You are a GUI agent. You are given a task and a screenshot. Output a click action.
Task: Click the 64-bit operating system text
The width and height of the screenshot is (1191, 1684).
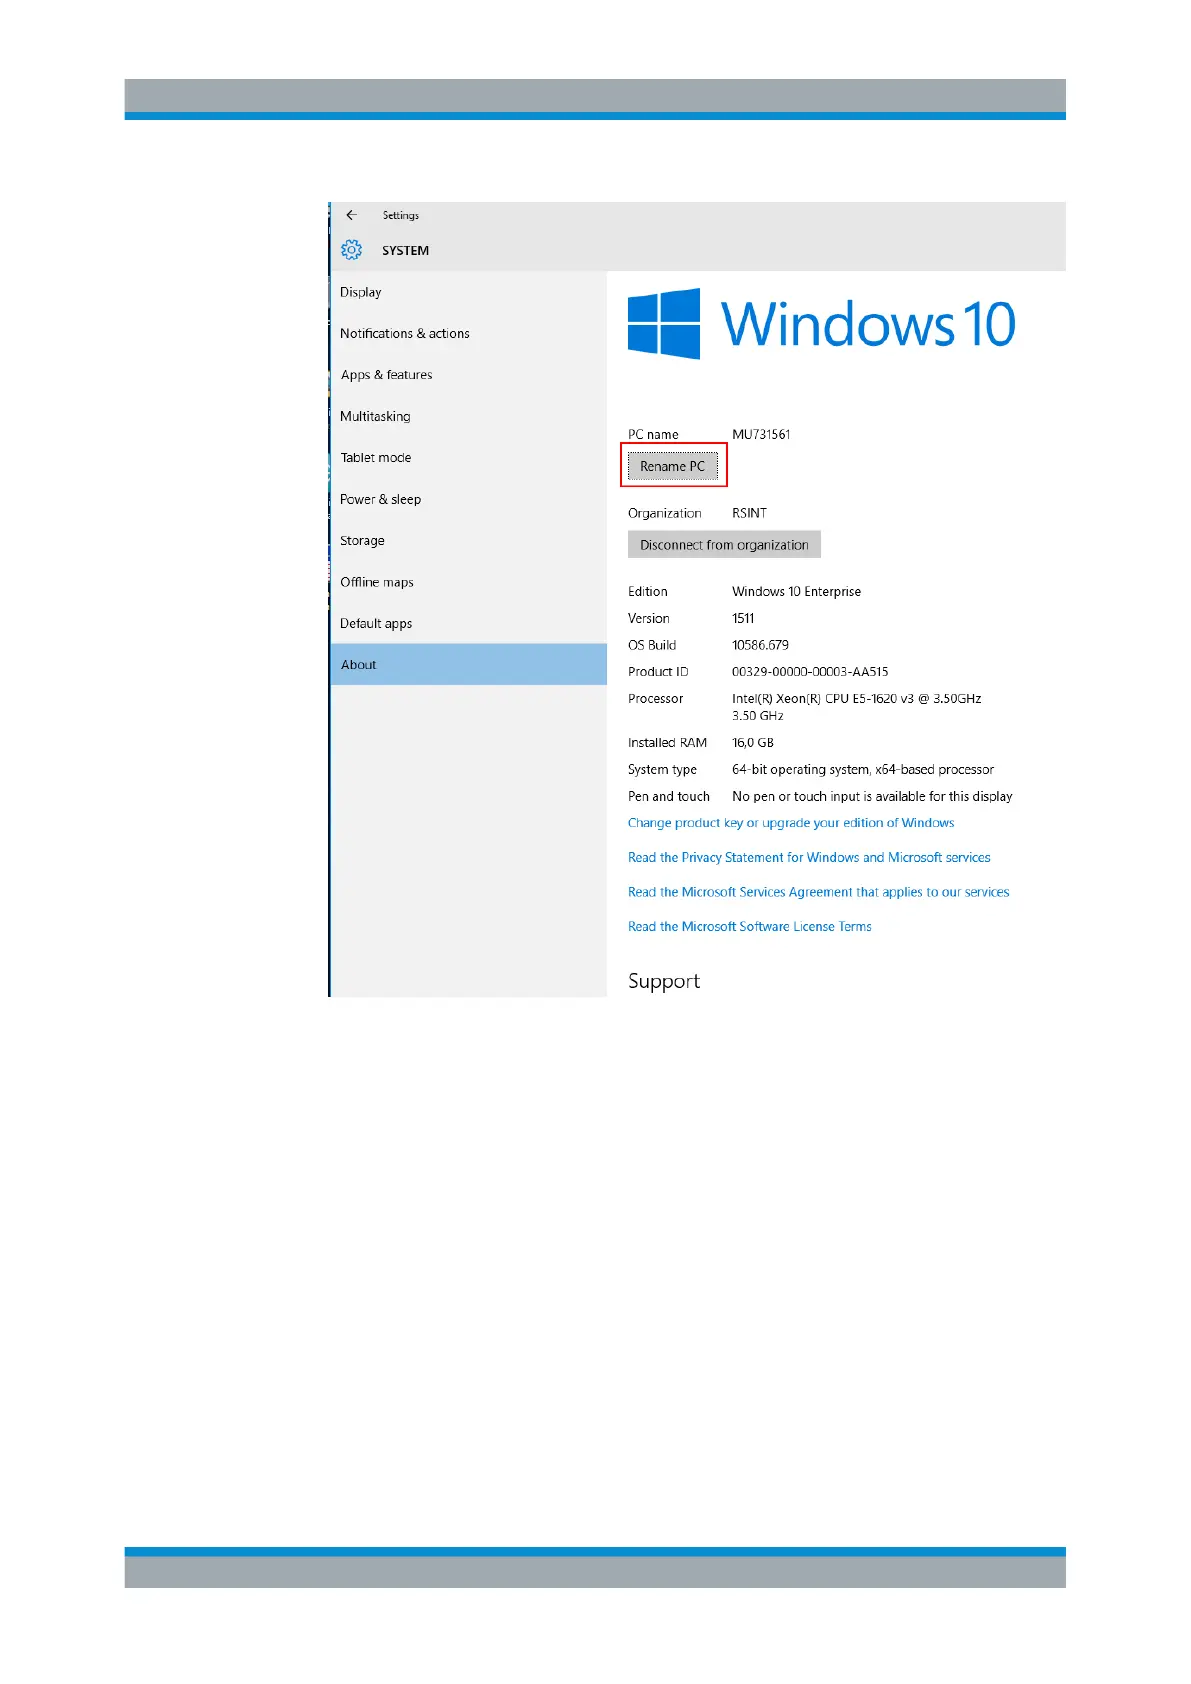click(863, 770)
